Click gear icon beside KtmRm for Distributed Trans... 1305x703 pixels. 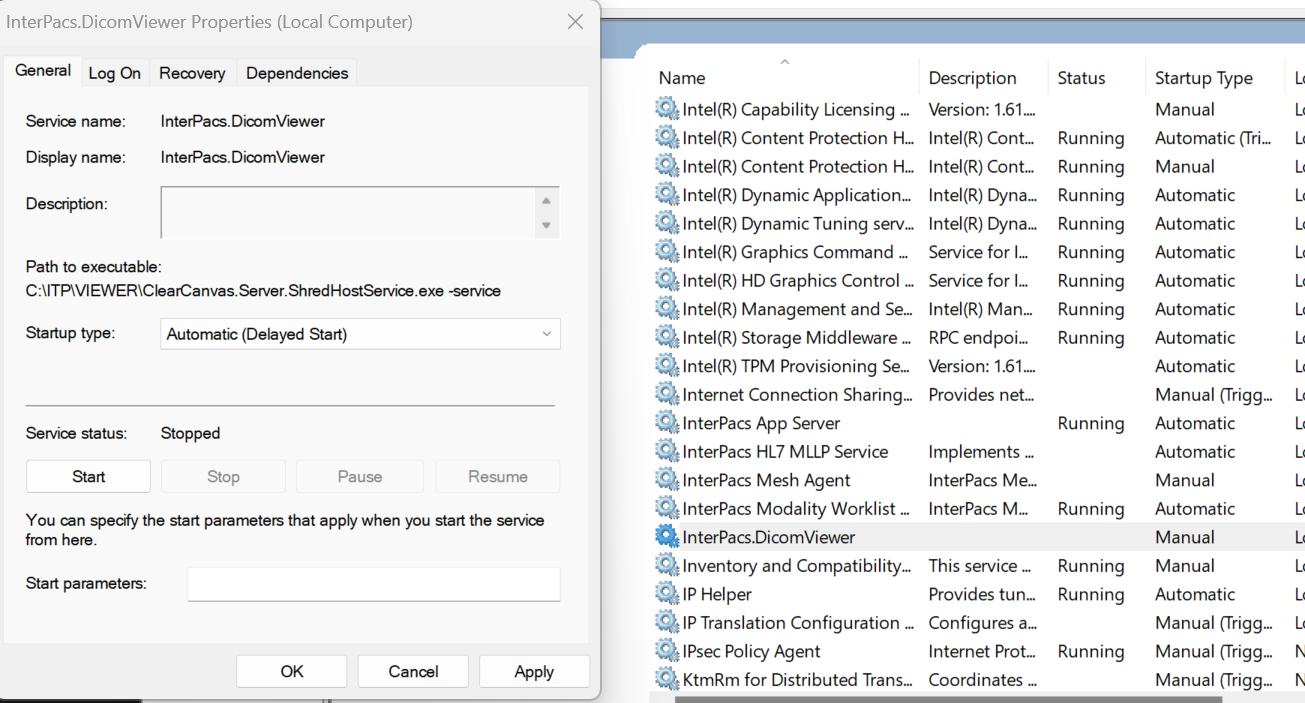point(667,679)
